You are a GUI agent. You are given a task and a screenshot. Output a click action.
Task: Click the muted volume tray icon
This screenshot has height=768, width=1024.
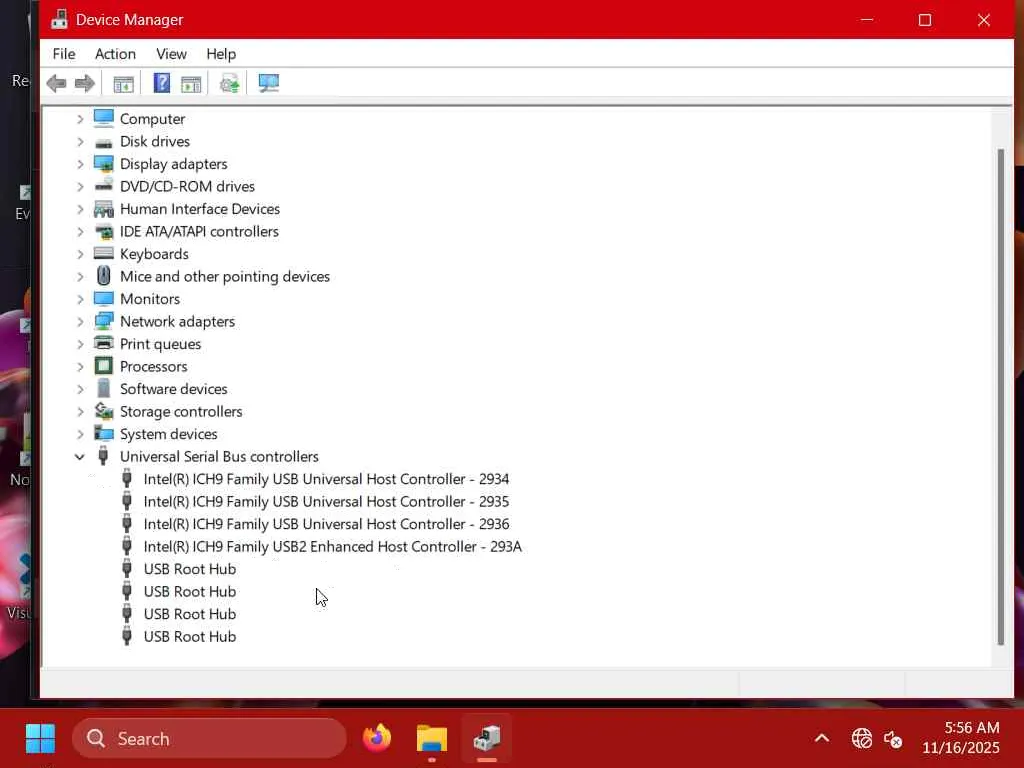click(893, 739)
